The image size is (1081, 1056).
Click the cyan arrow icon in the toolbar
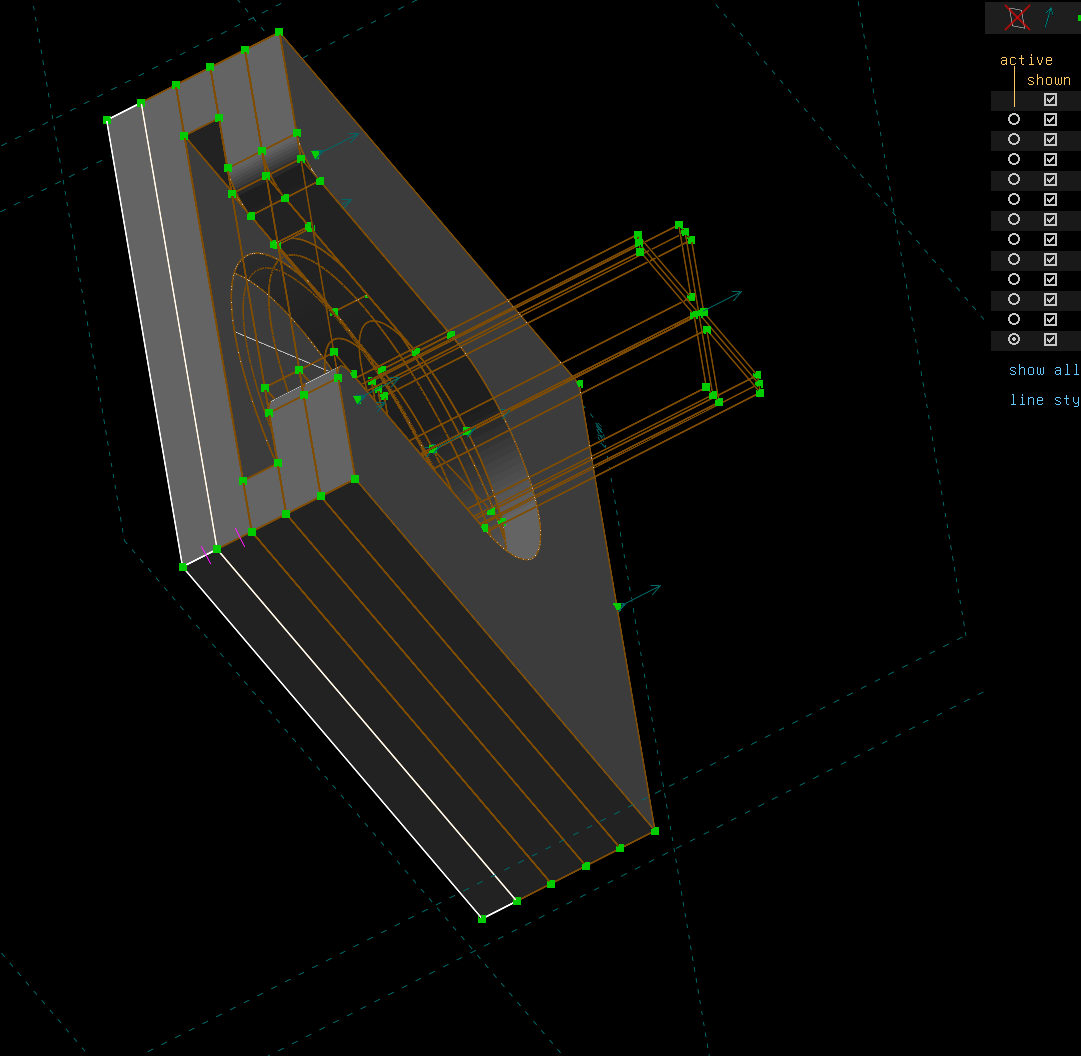point(1046,17)
